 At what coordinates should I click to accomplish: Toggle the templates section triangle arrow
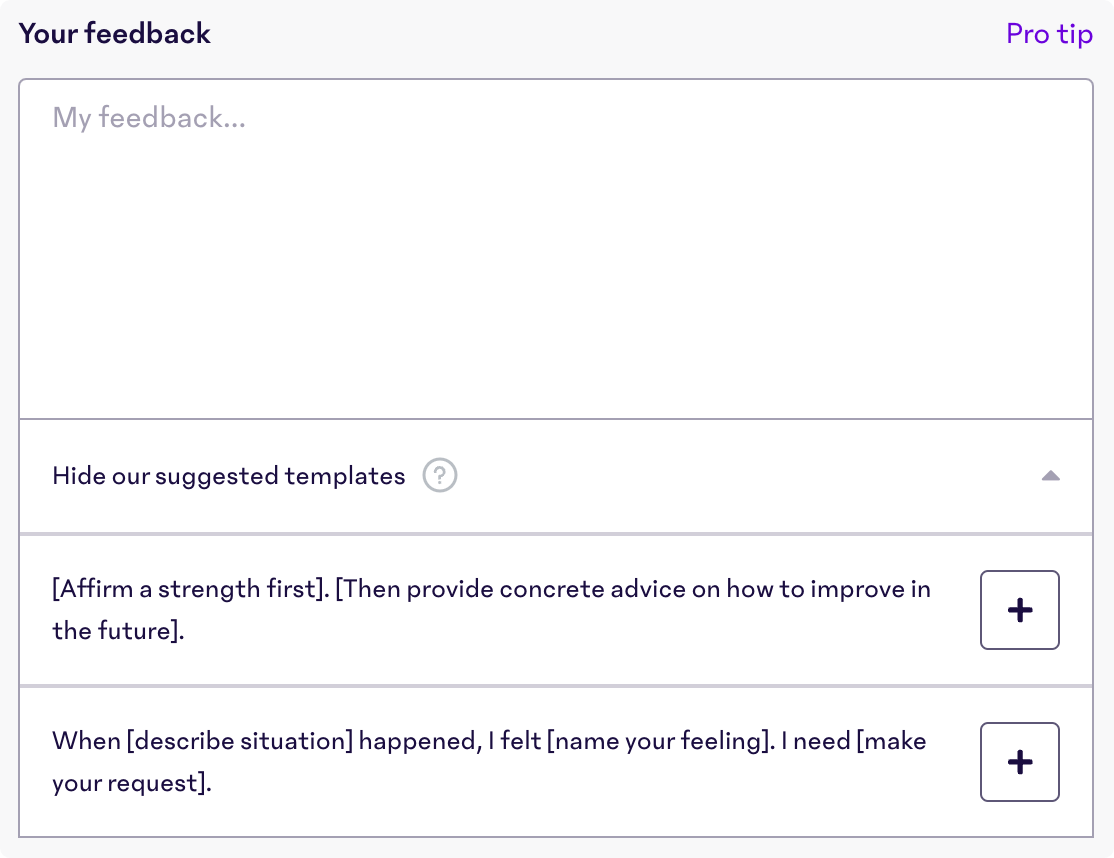coord(1051,476)
